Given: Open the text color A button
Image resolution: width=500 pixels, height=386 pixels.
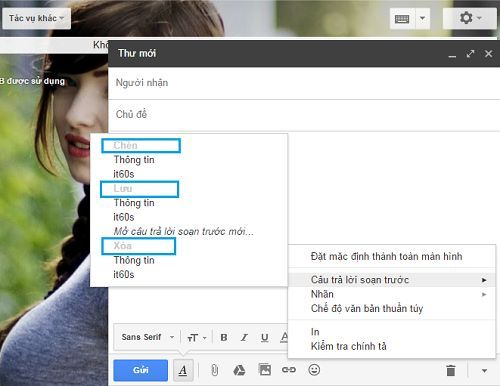Looking at the screenshot, I should [x=284, y=337].
